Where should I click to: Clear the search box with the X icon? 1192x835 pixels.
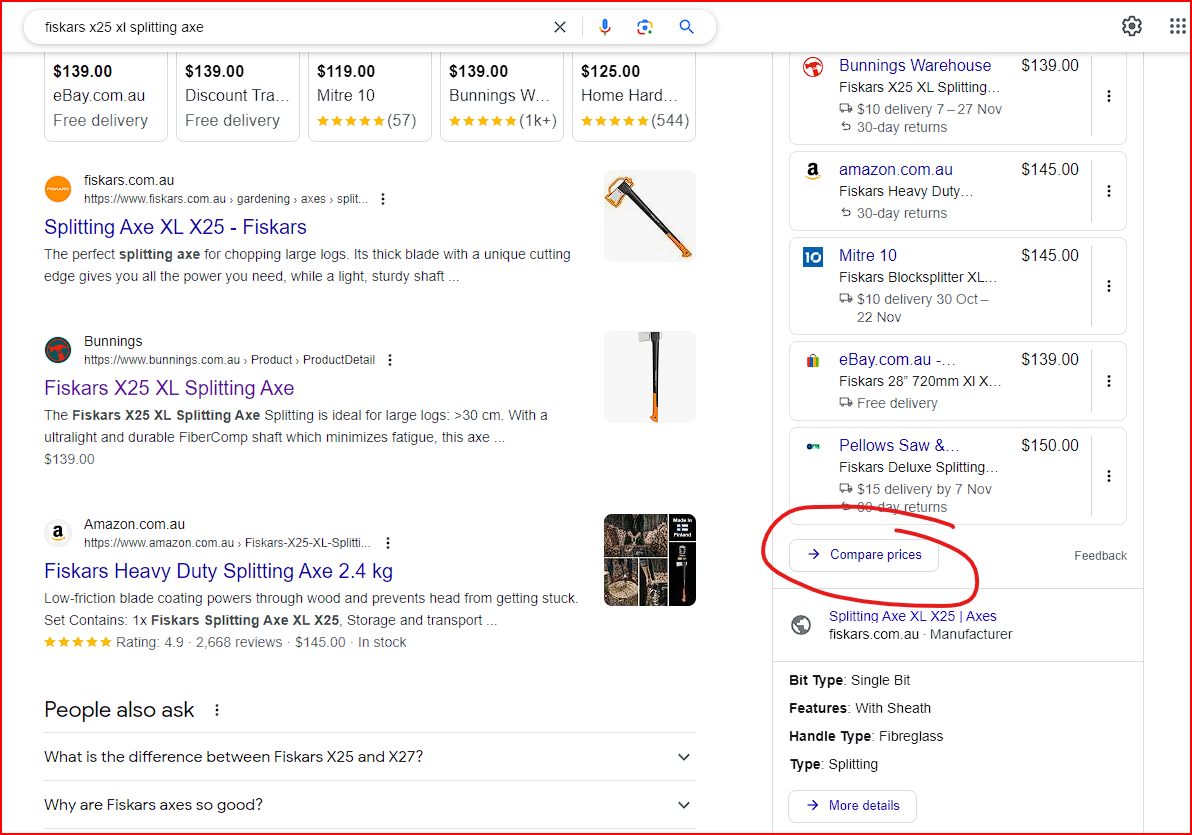pyautogui.click(x=560, y=27)
